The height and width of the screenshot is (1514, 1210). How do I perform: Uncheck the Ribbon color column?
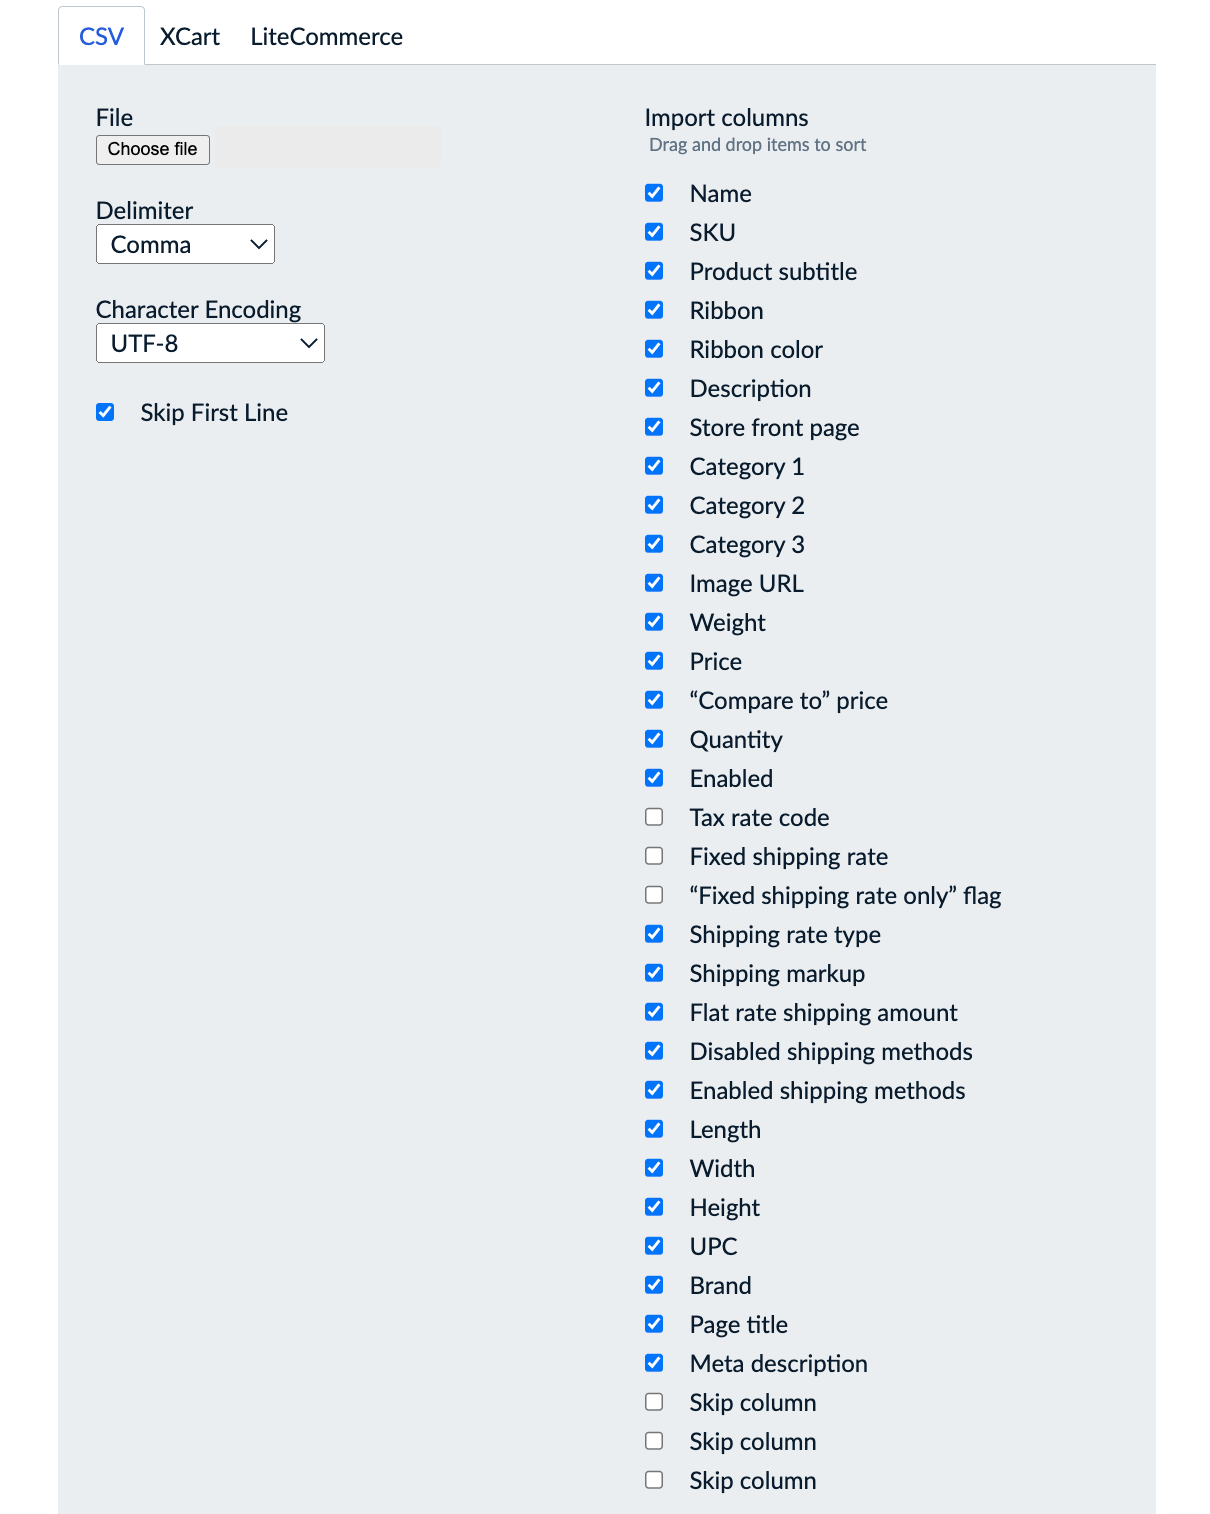654,348
